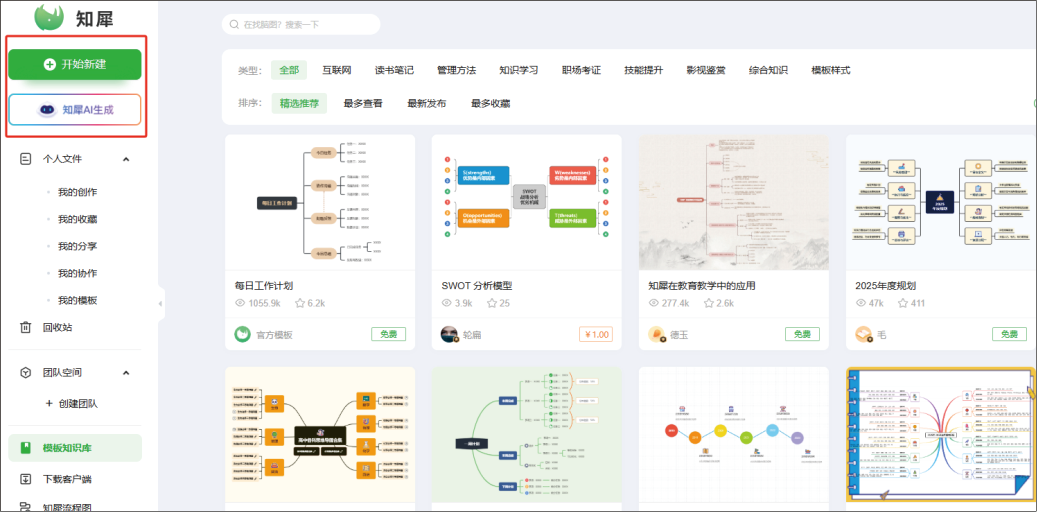Sort templates by 最多查看
This screenshot has height=512, width=1037.
tap(363, 103)
